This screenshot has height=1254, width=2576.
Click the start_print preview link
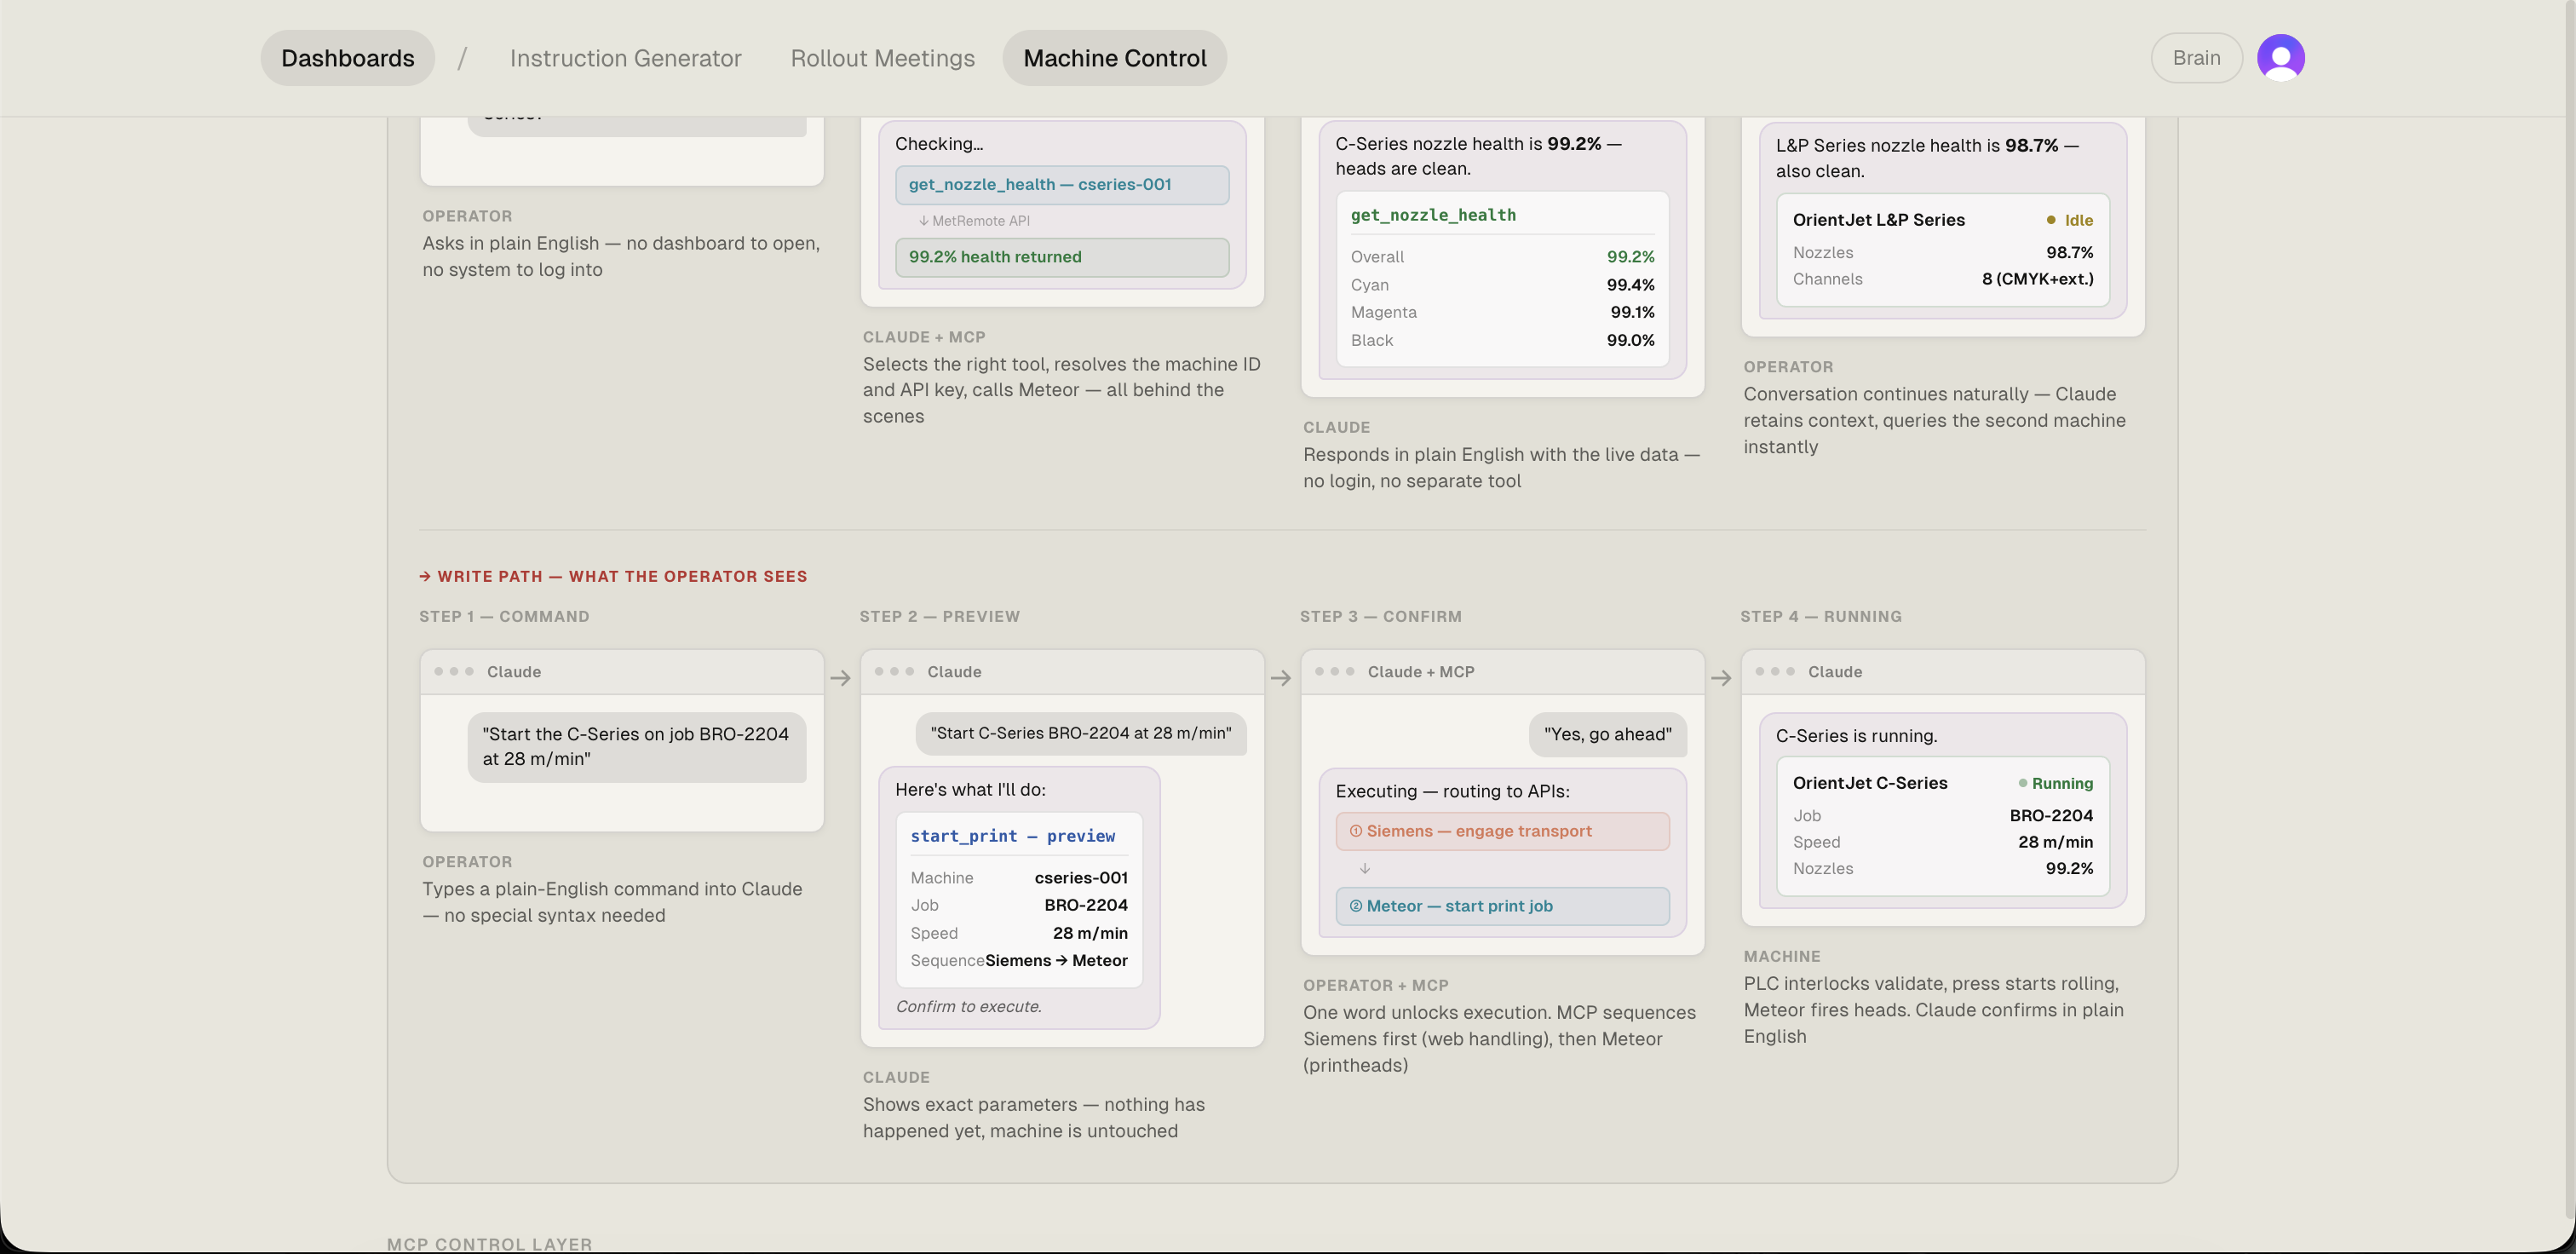coord(1013,836)
